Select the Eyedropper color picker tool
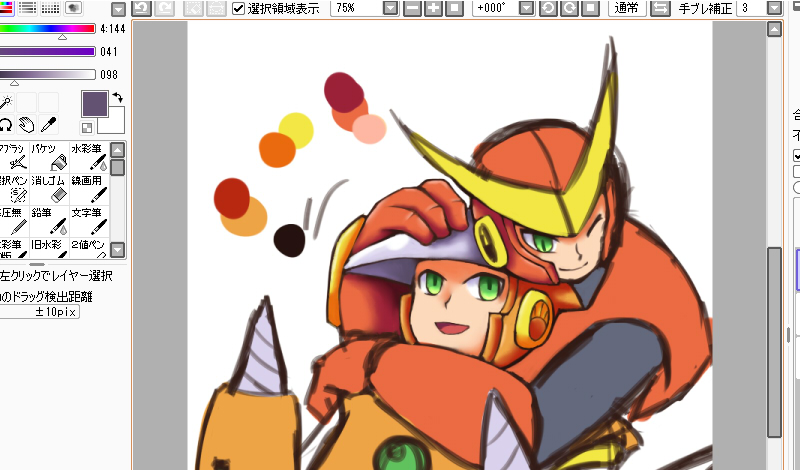This screenshot has height=470, width=800. (x=48, y=124)
